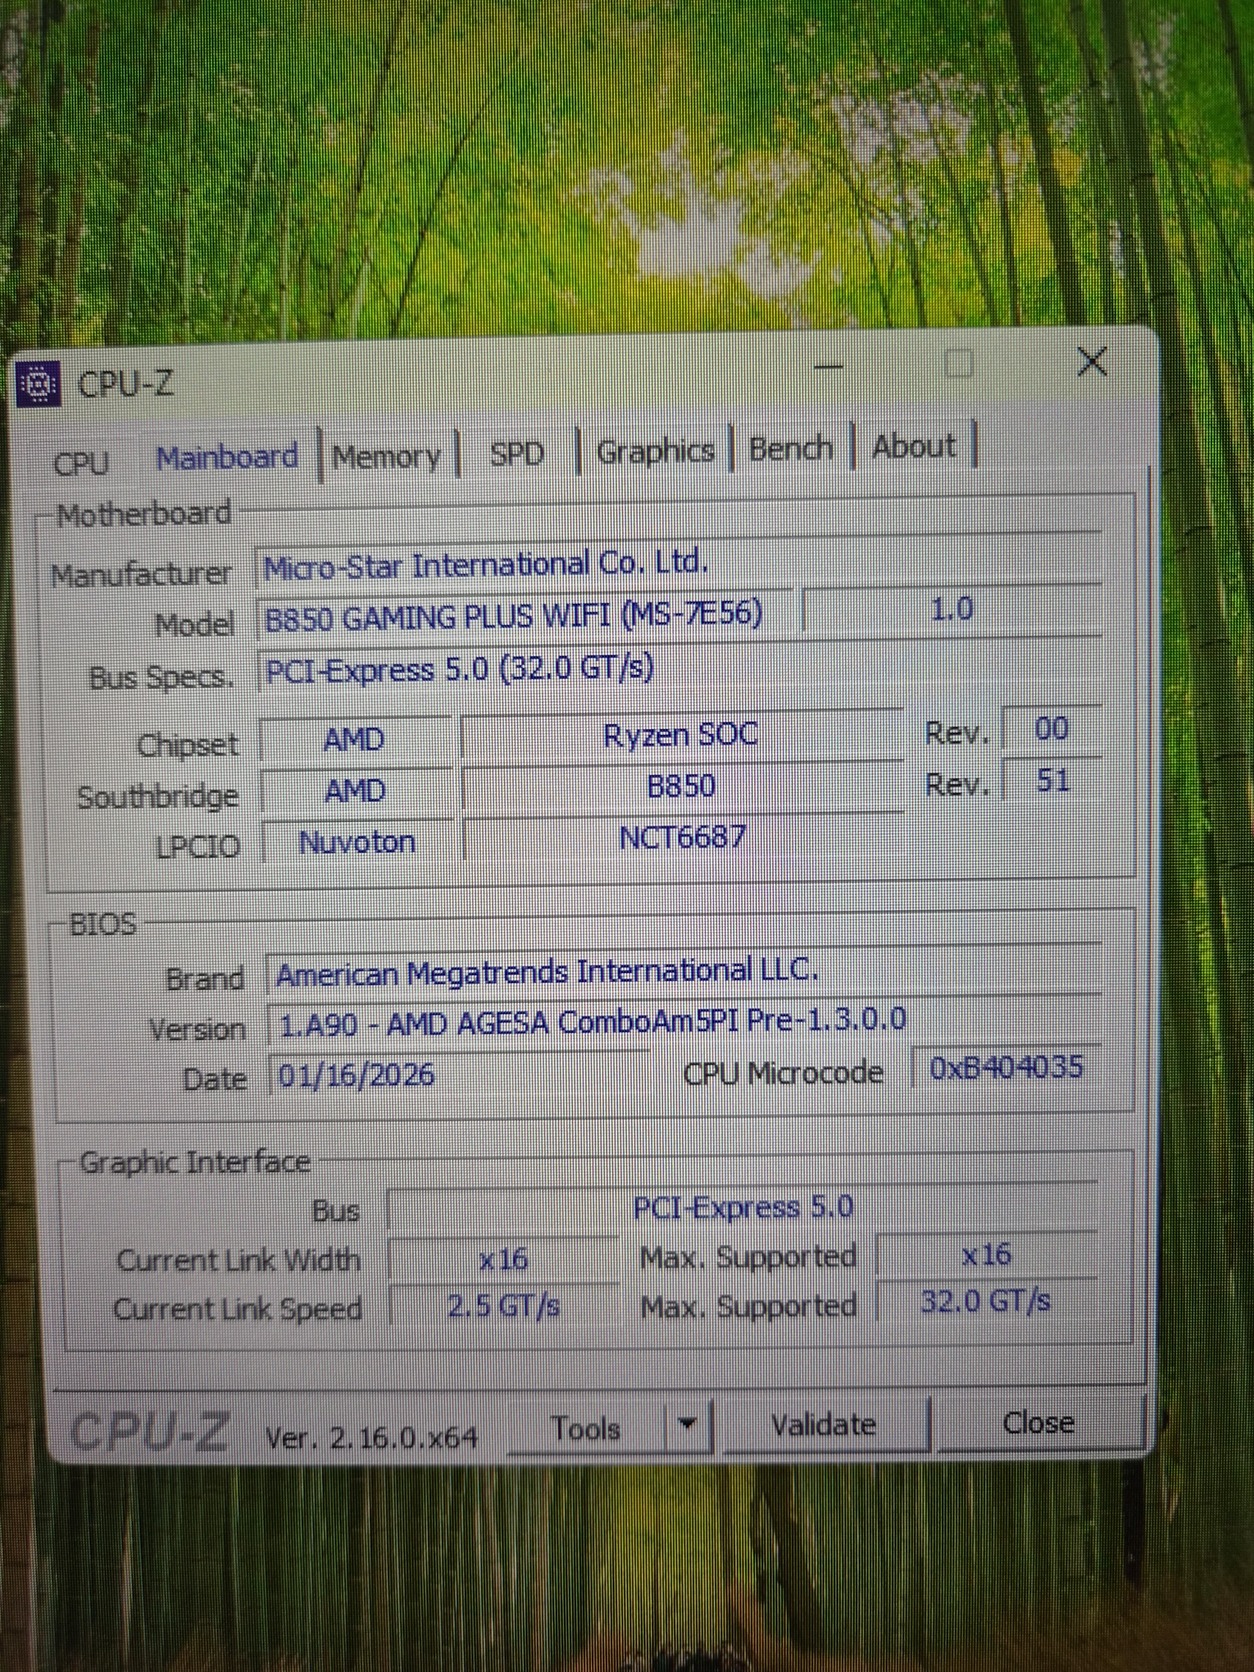This screenshot has height=1672, width=1254.
Task: Click the Current Link Width x16 value
Action: tap(503, 1259)
